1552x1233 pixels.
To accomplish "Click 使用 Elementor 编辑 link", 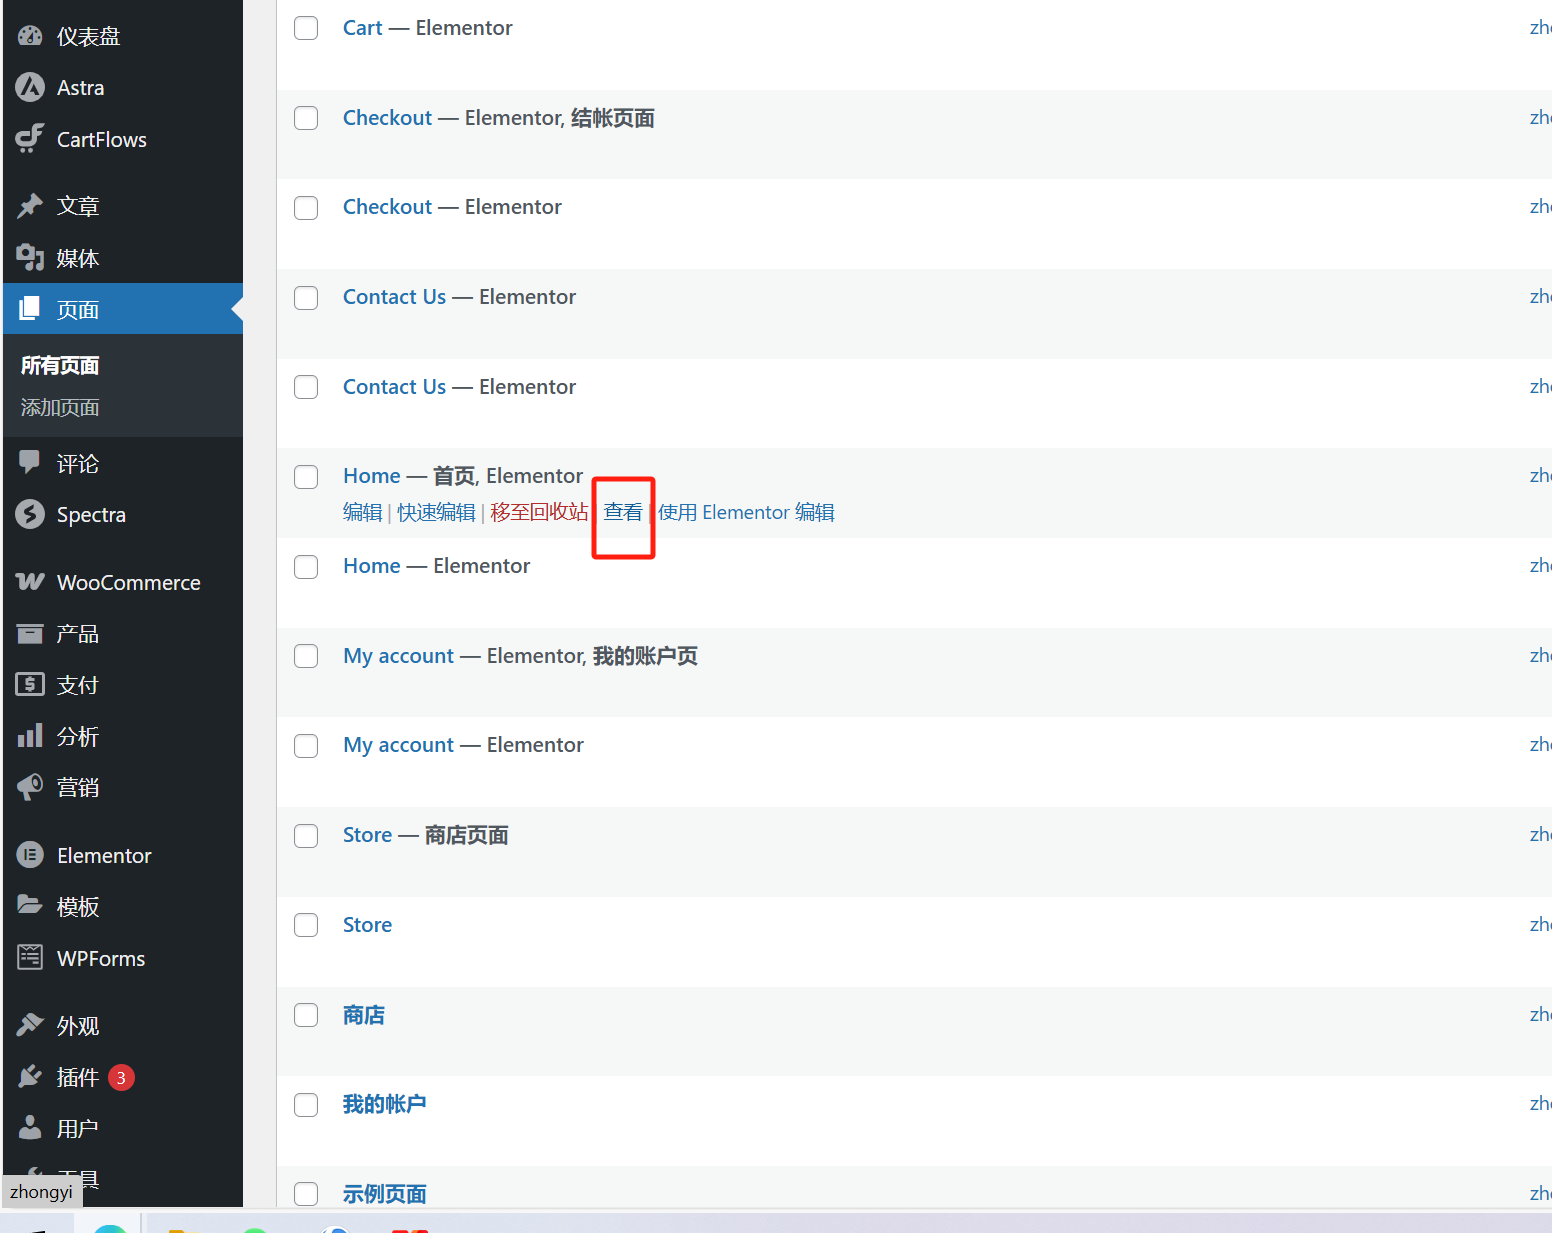I will (x=746, y=512).
